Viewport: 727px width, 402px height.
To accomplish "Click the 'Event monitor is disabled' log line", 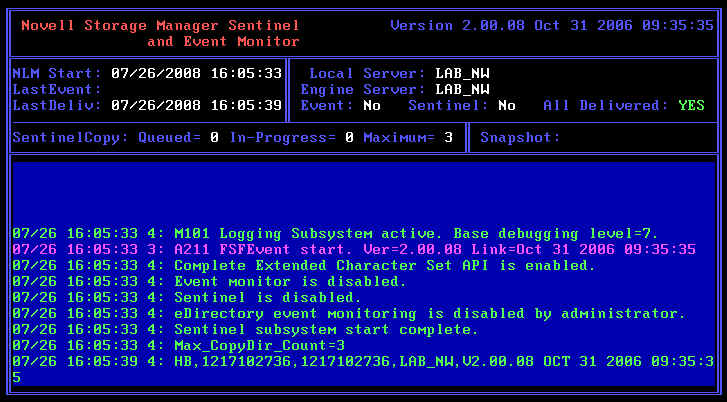I will click(210, 281).
